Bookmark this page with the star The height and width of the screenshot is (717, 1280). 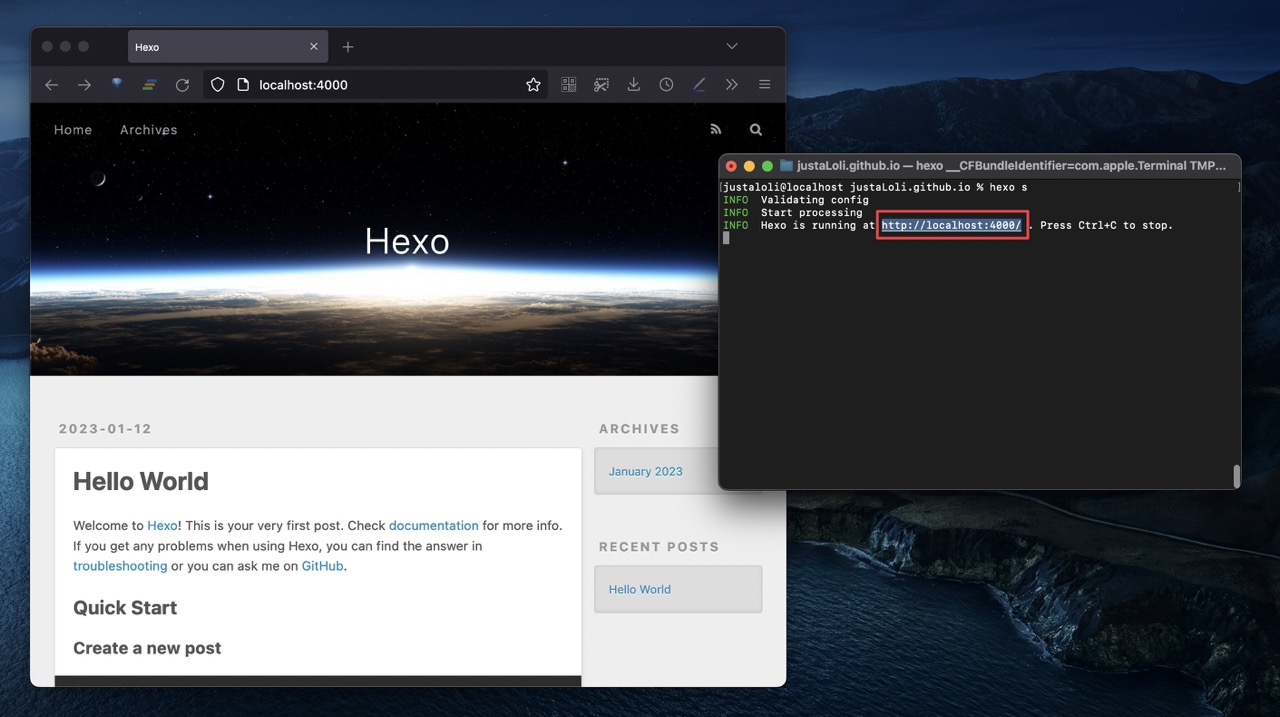[533, 85]
